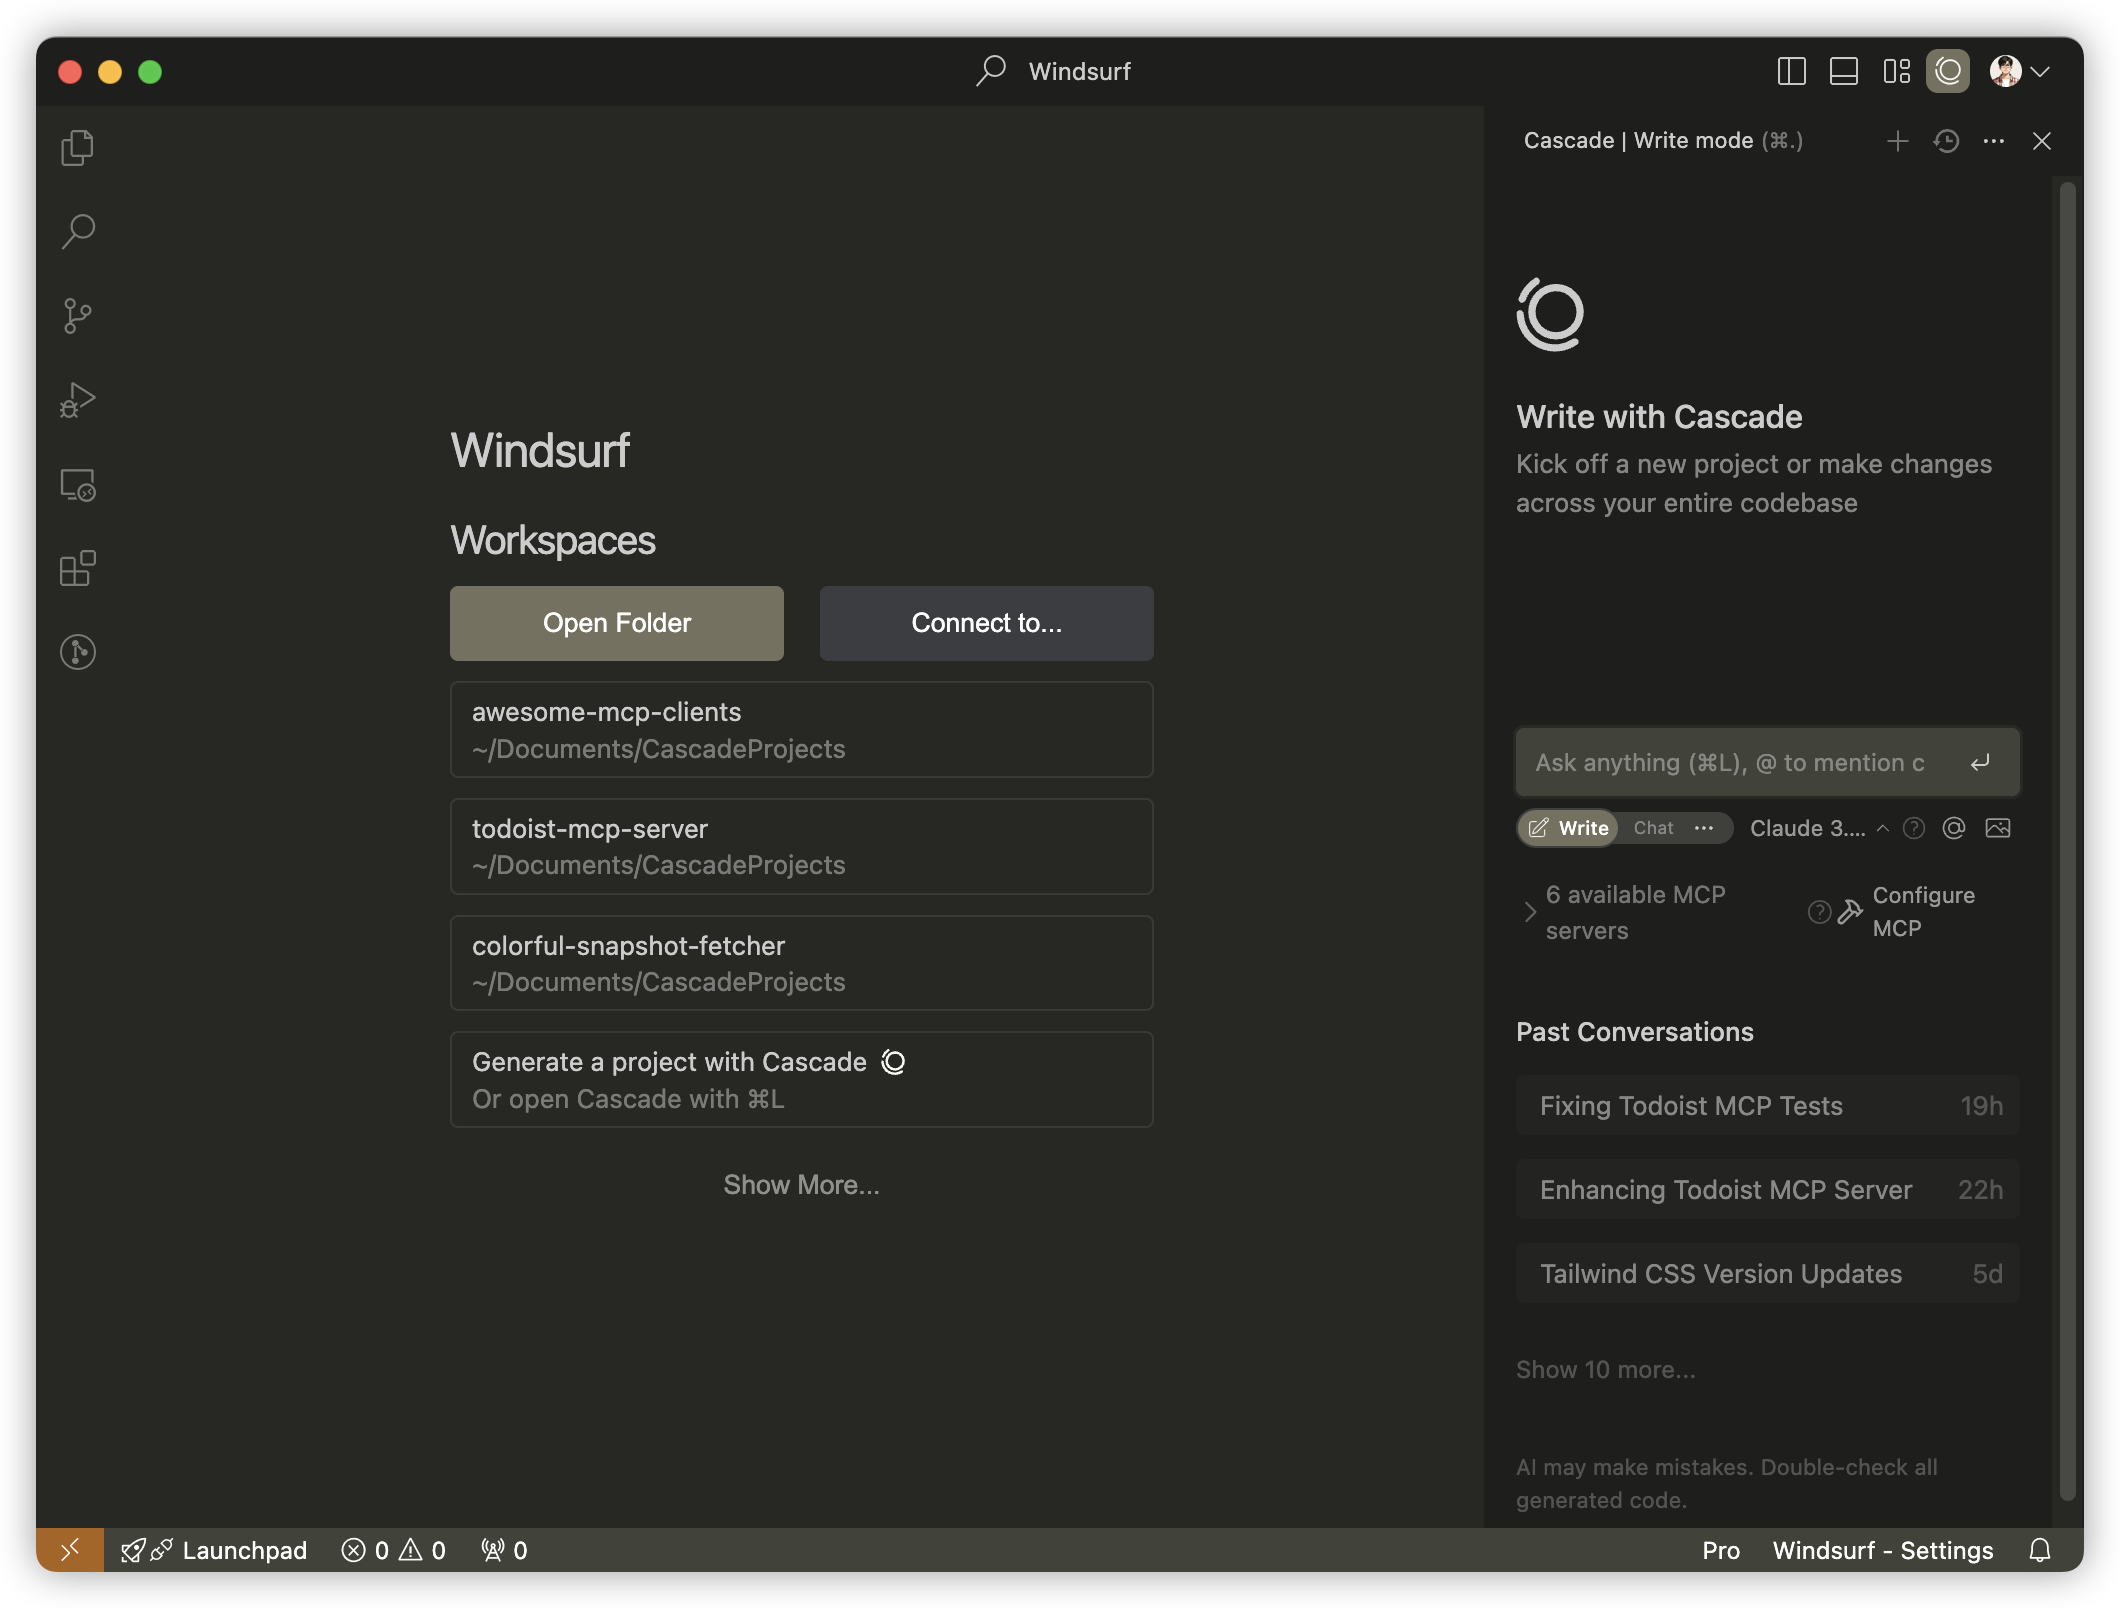Click the @ mention icon in Cascade
The image size is (2120, 1608).
[1953, 828]
